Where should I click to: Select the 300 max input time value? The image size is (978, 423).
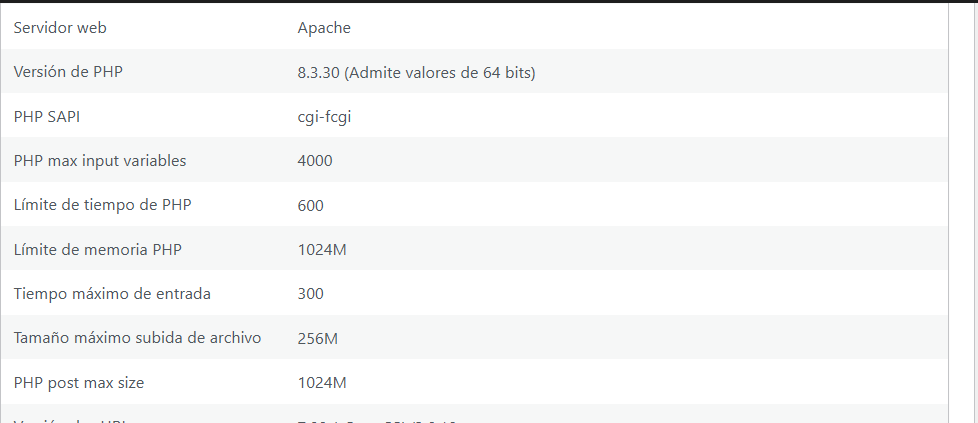pos(311,294)
